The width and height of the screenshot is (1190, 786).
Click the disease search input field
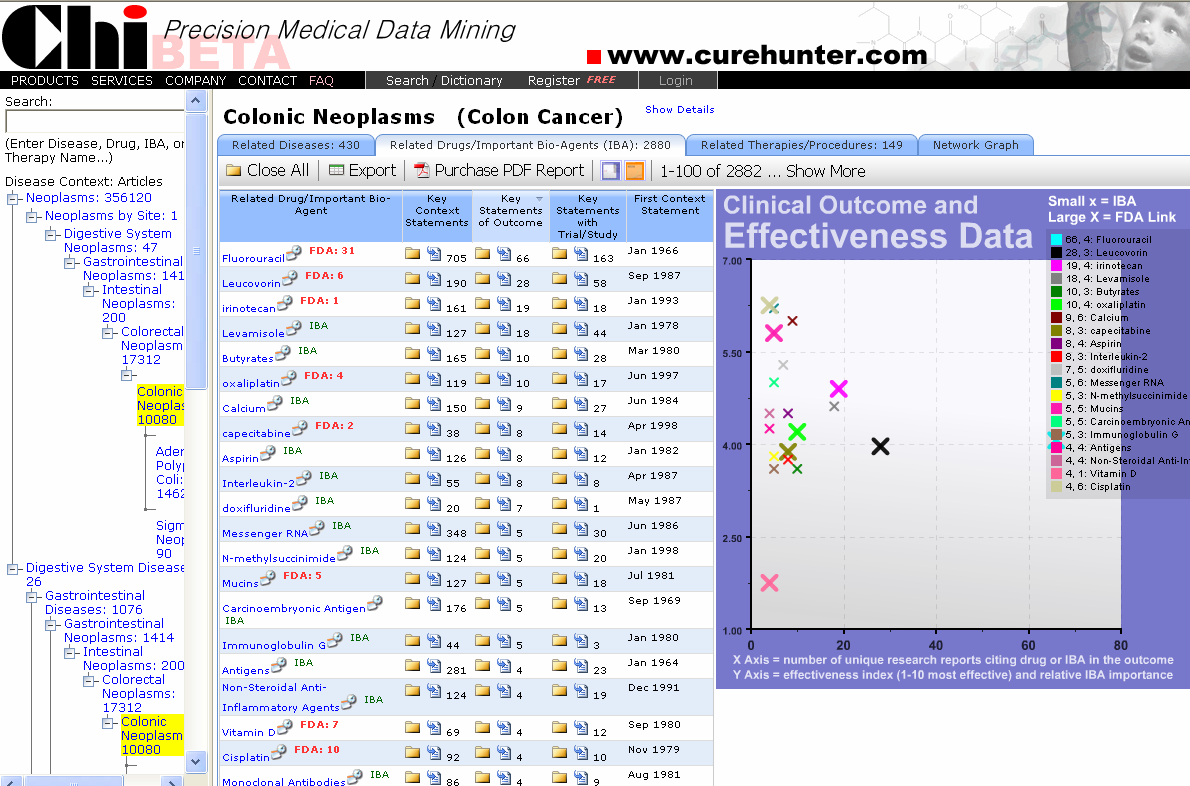(x=94, y=122)
